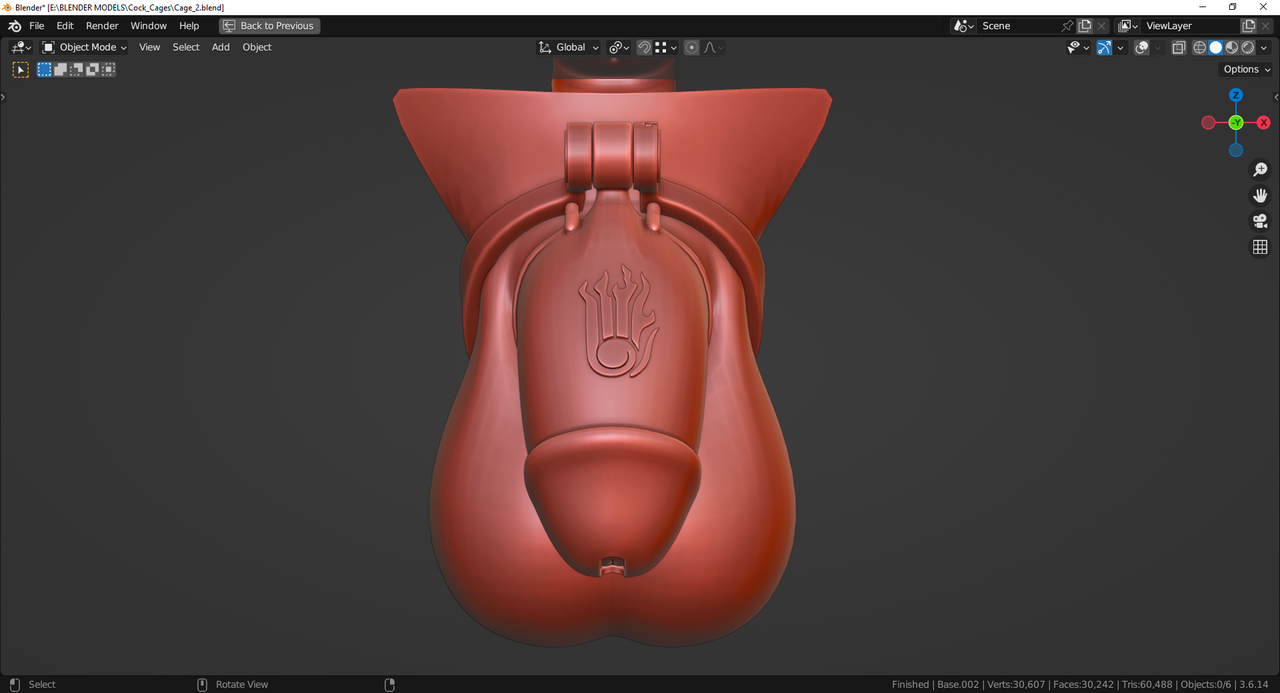Switch to Rendered viewport shading
Image resolution: width=1280 pixels, height=693 pixels.
click(1248, 47)
